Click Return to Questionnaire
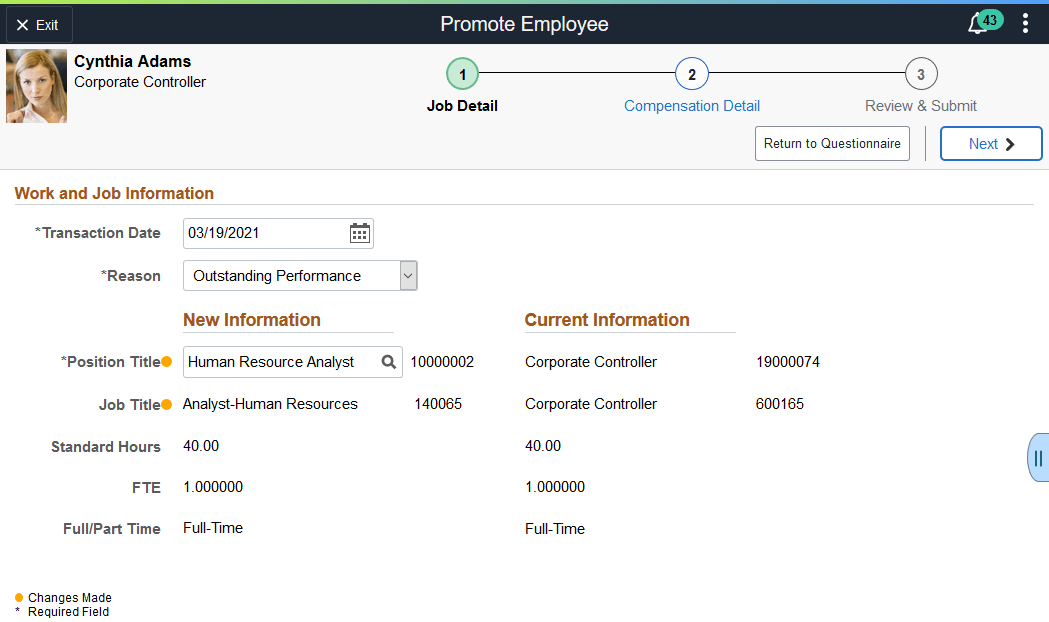Viewport: 1049px width, 622px height. point(832,143)
